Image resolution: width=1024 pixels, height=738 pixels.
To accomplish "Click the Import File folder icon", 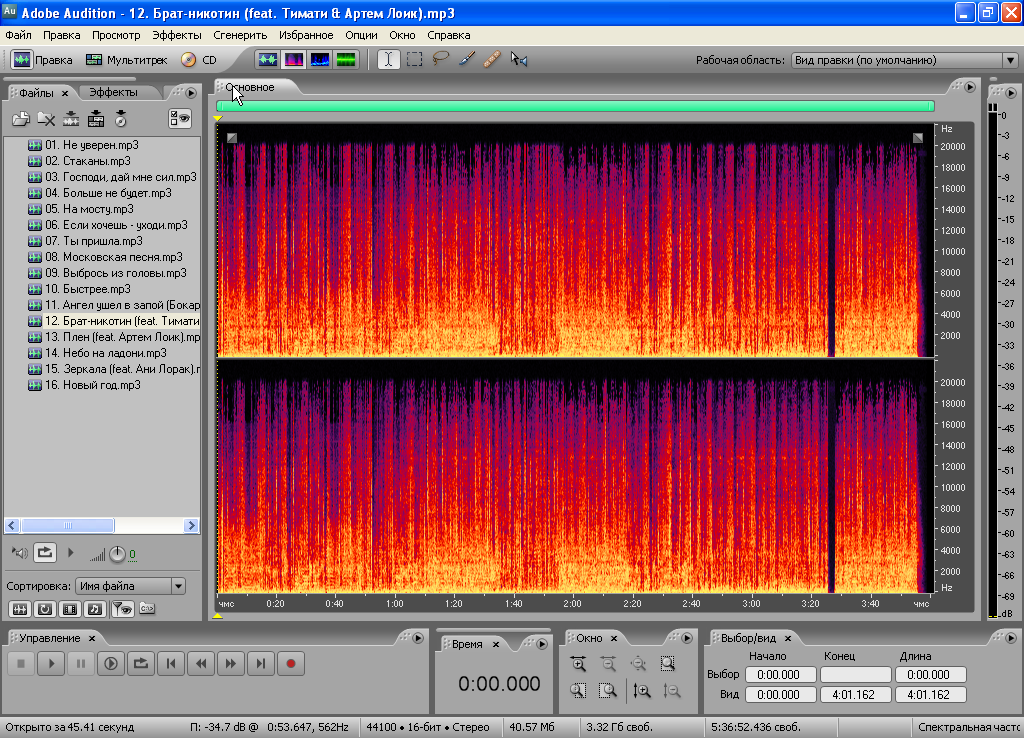I will tap(20, 119).
